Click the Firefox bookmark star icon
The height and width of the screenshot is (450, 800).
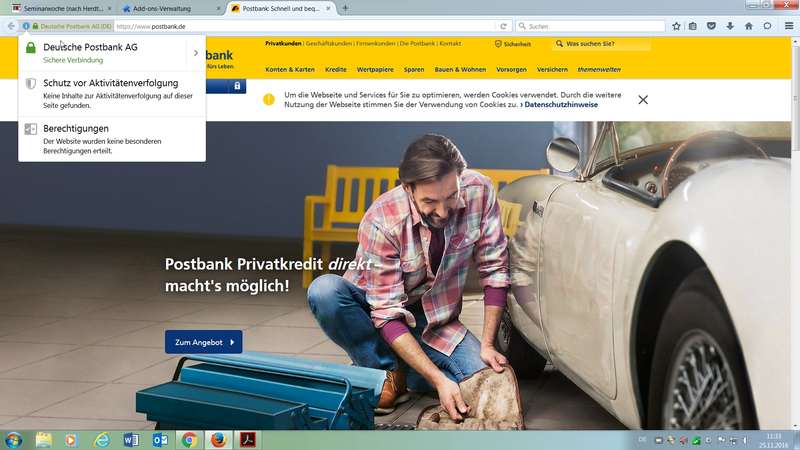(x=676, y=26)
